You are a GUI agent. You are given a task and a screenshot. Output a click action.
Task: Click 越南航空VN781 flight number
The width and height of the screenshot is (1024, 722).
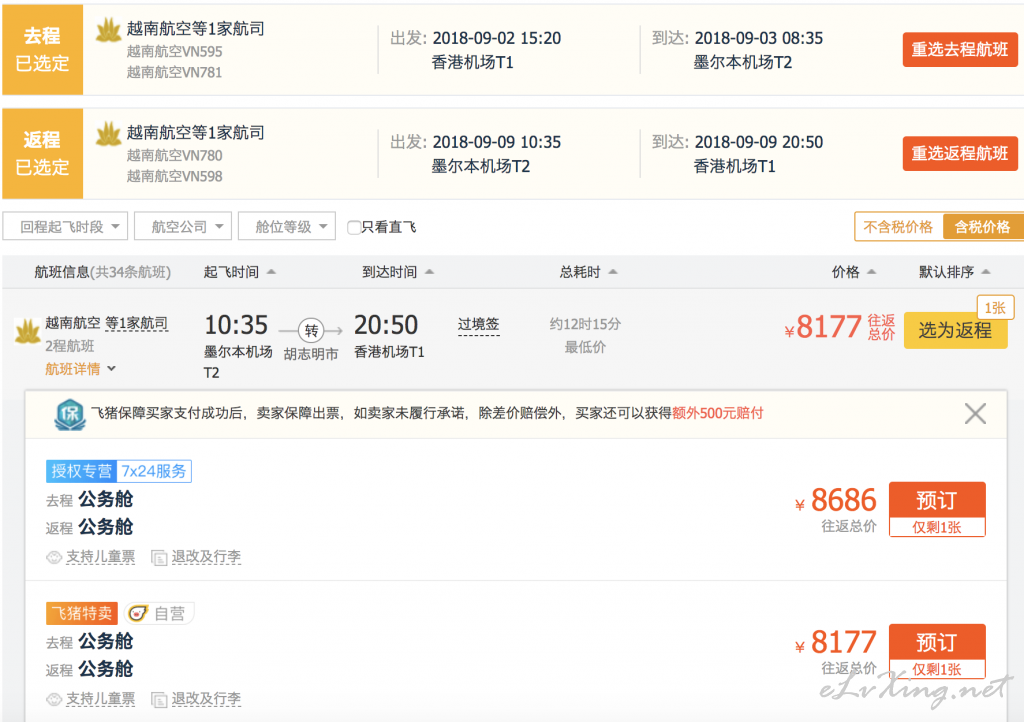click(x=174, y=72)
